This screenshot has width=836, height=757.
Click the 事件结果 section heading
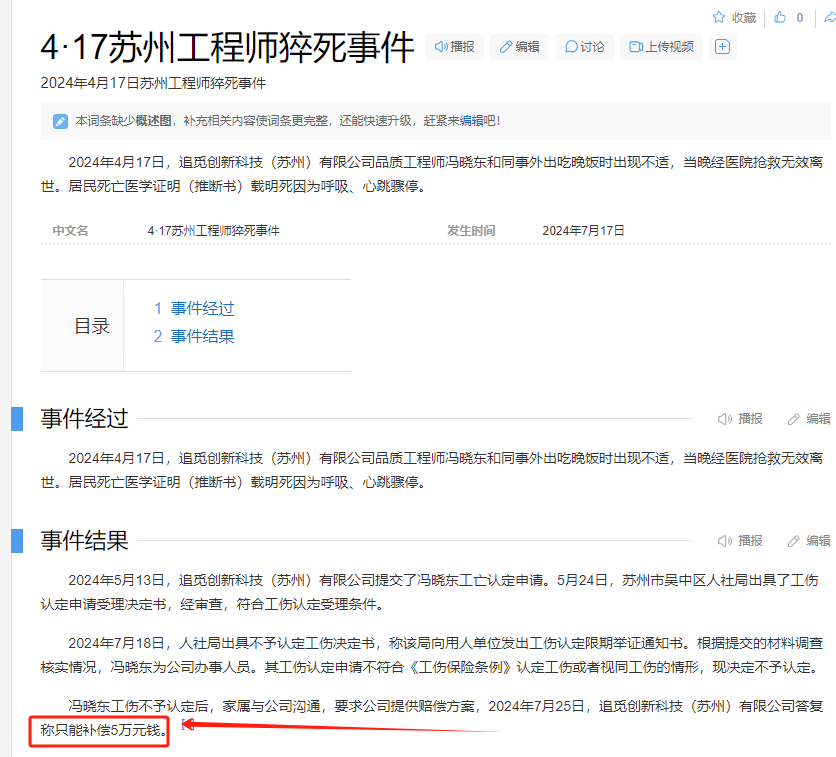pos(84,541)
